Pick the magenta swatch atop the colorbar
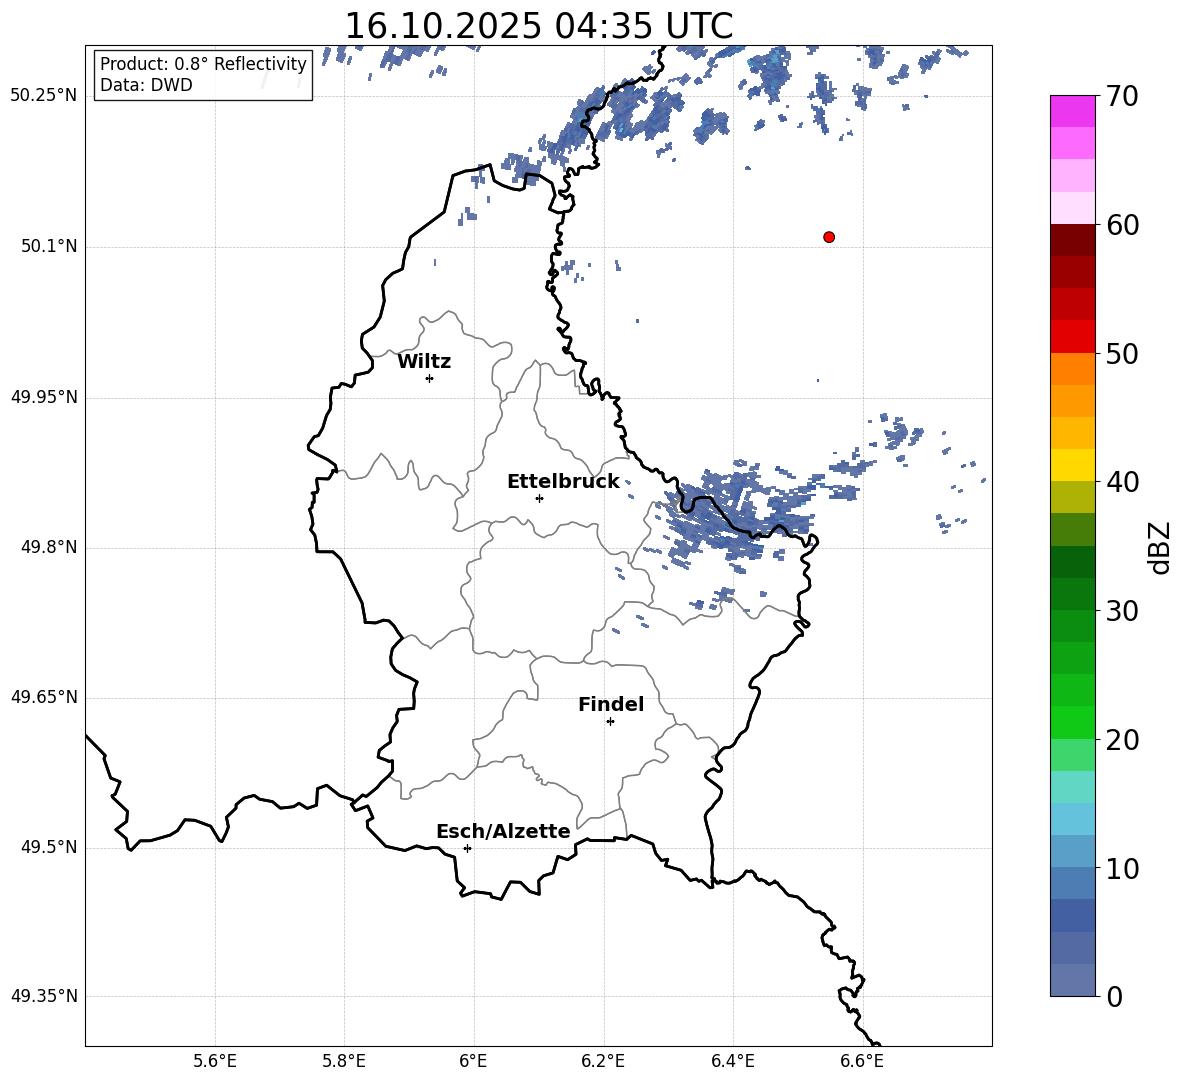 [x=1073, y=112]
